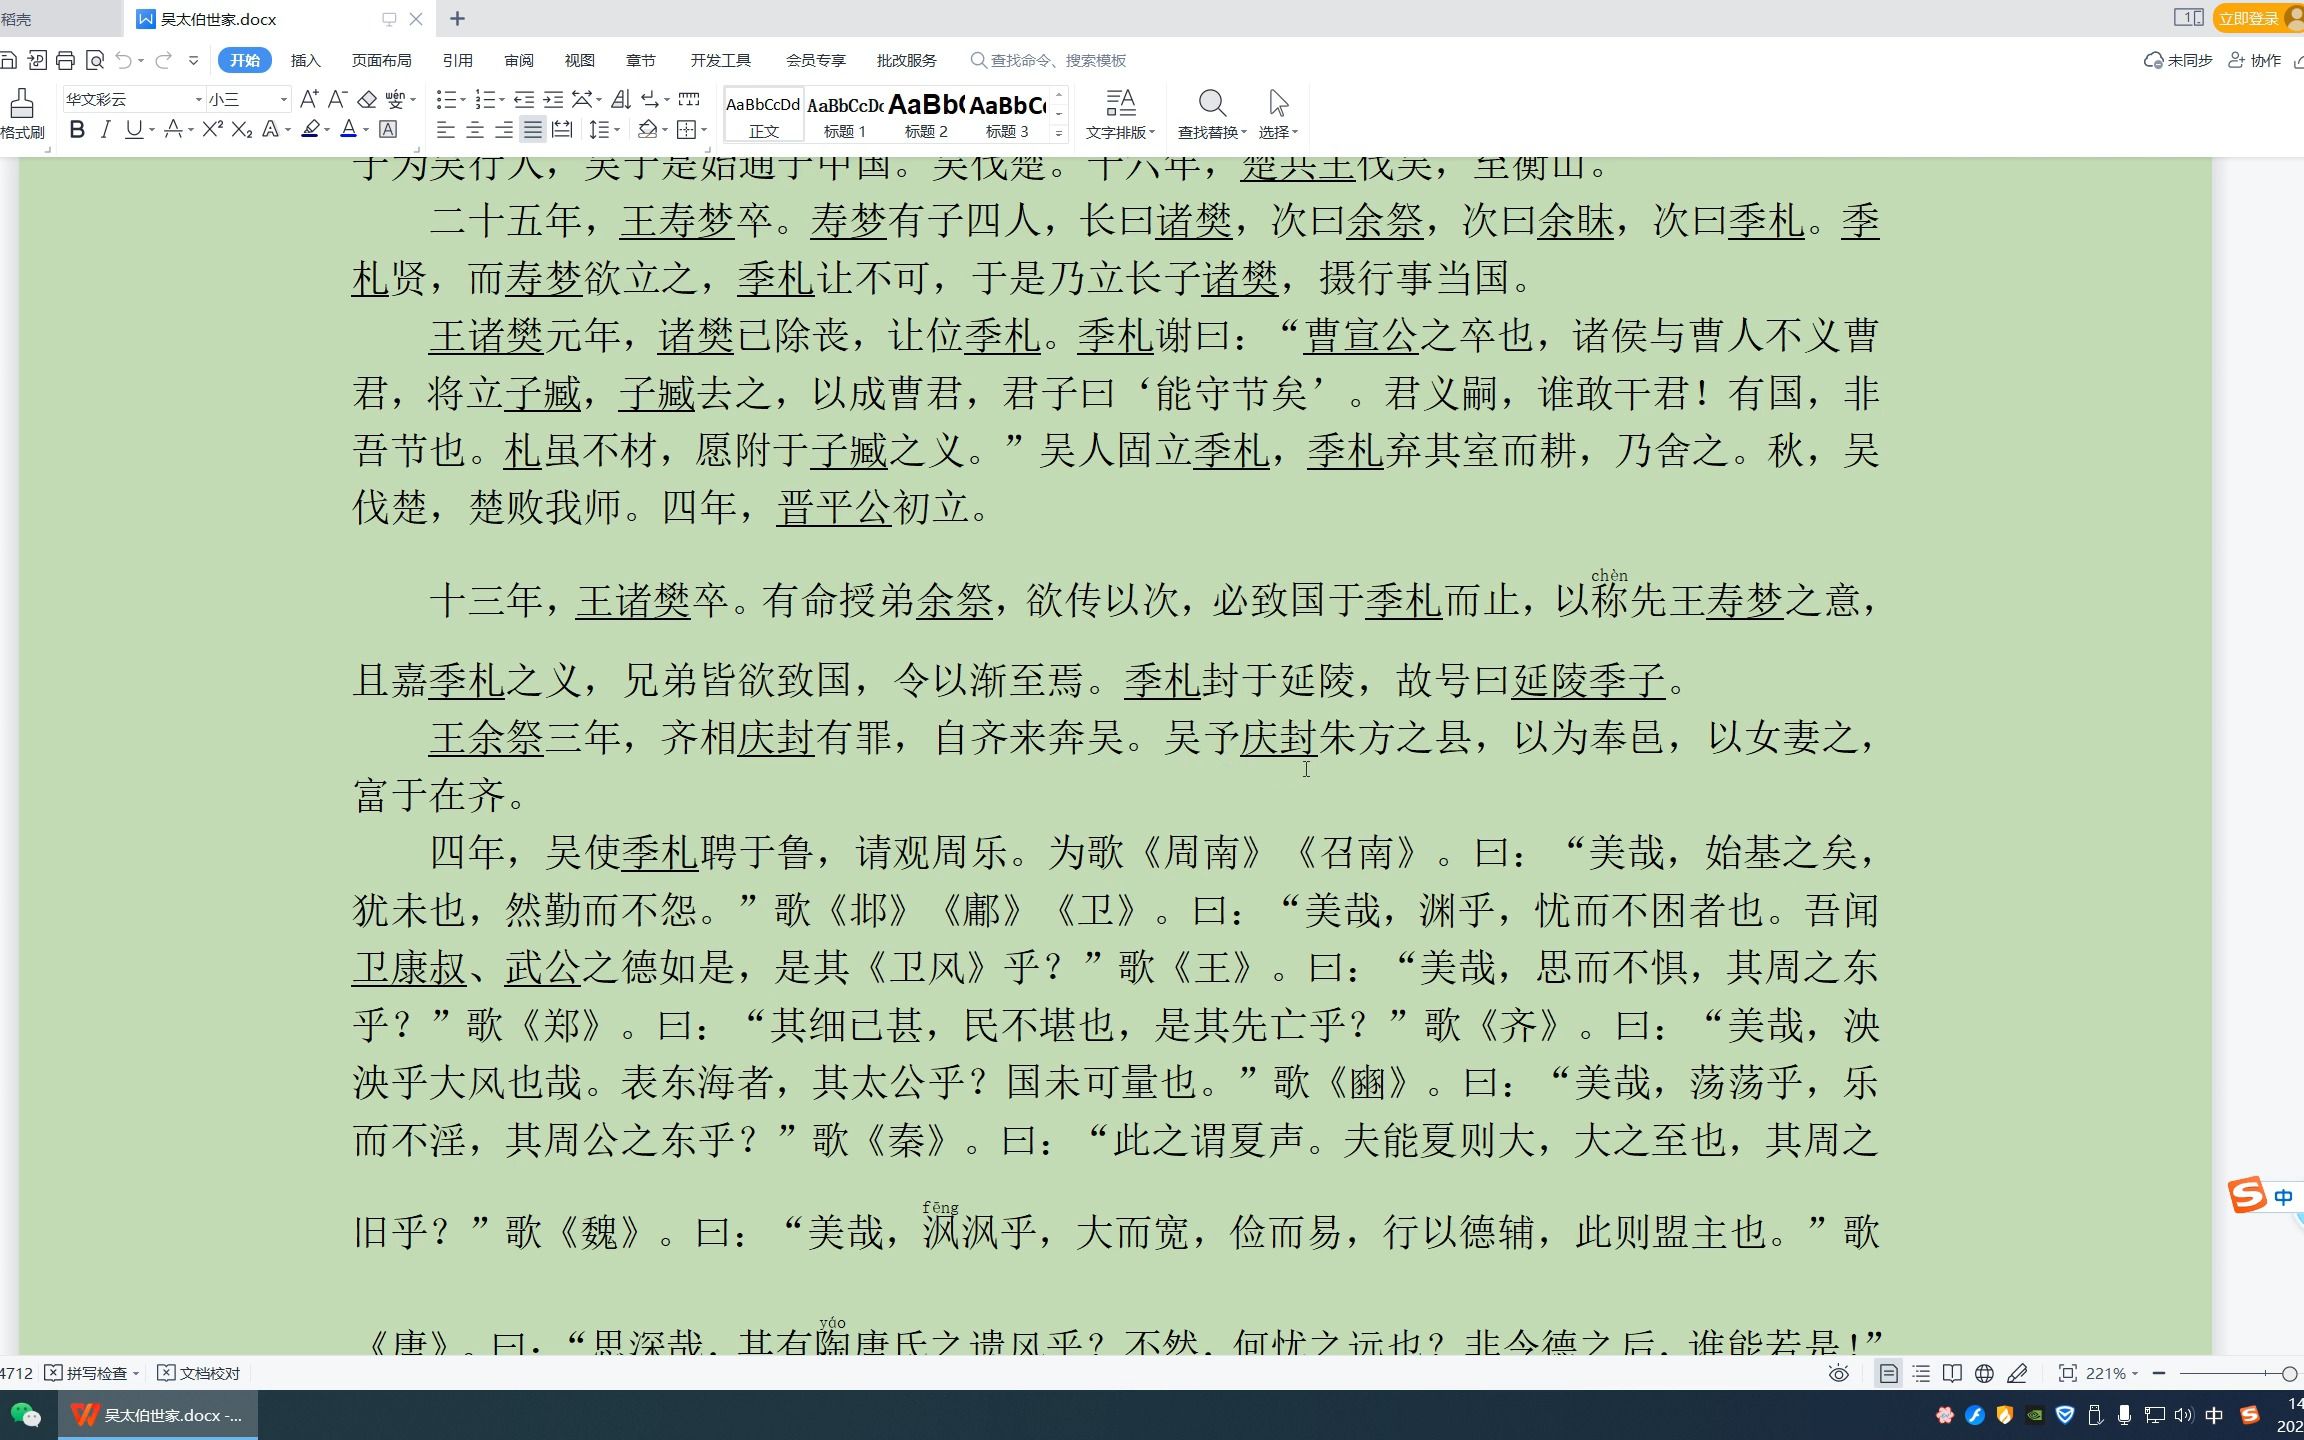
Task: Switch to outline view in status bar
Action: point(1921,1374)
